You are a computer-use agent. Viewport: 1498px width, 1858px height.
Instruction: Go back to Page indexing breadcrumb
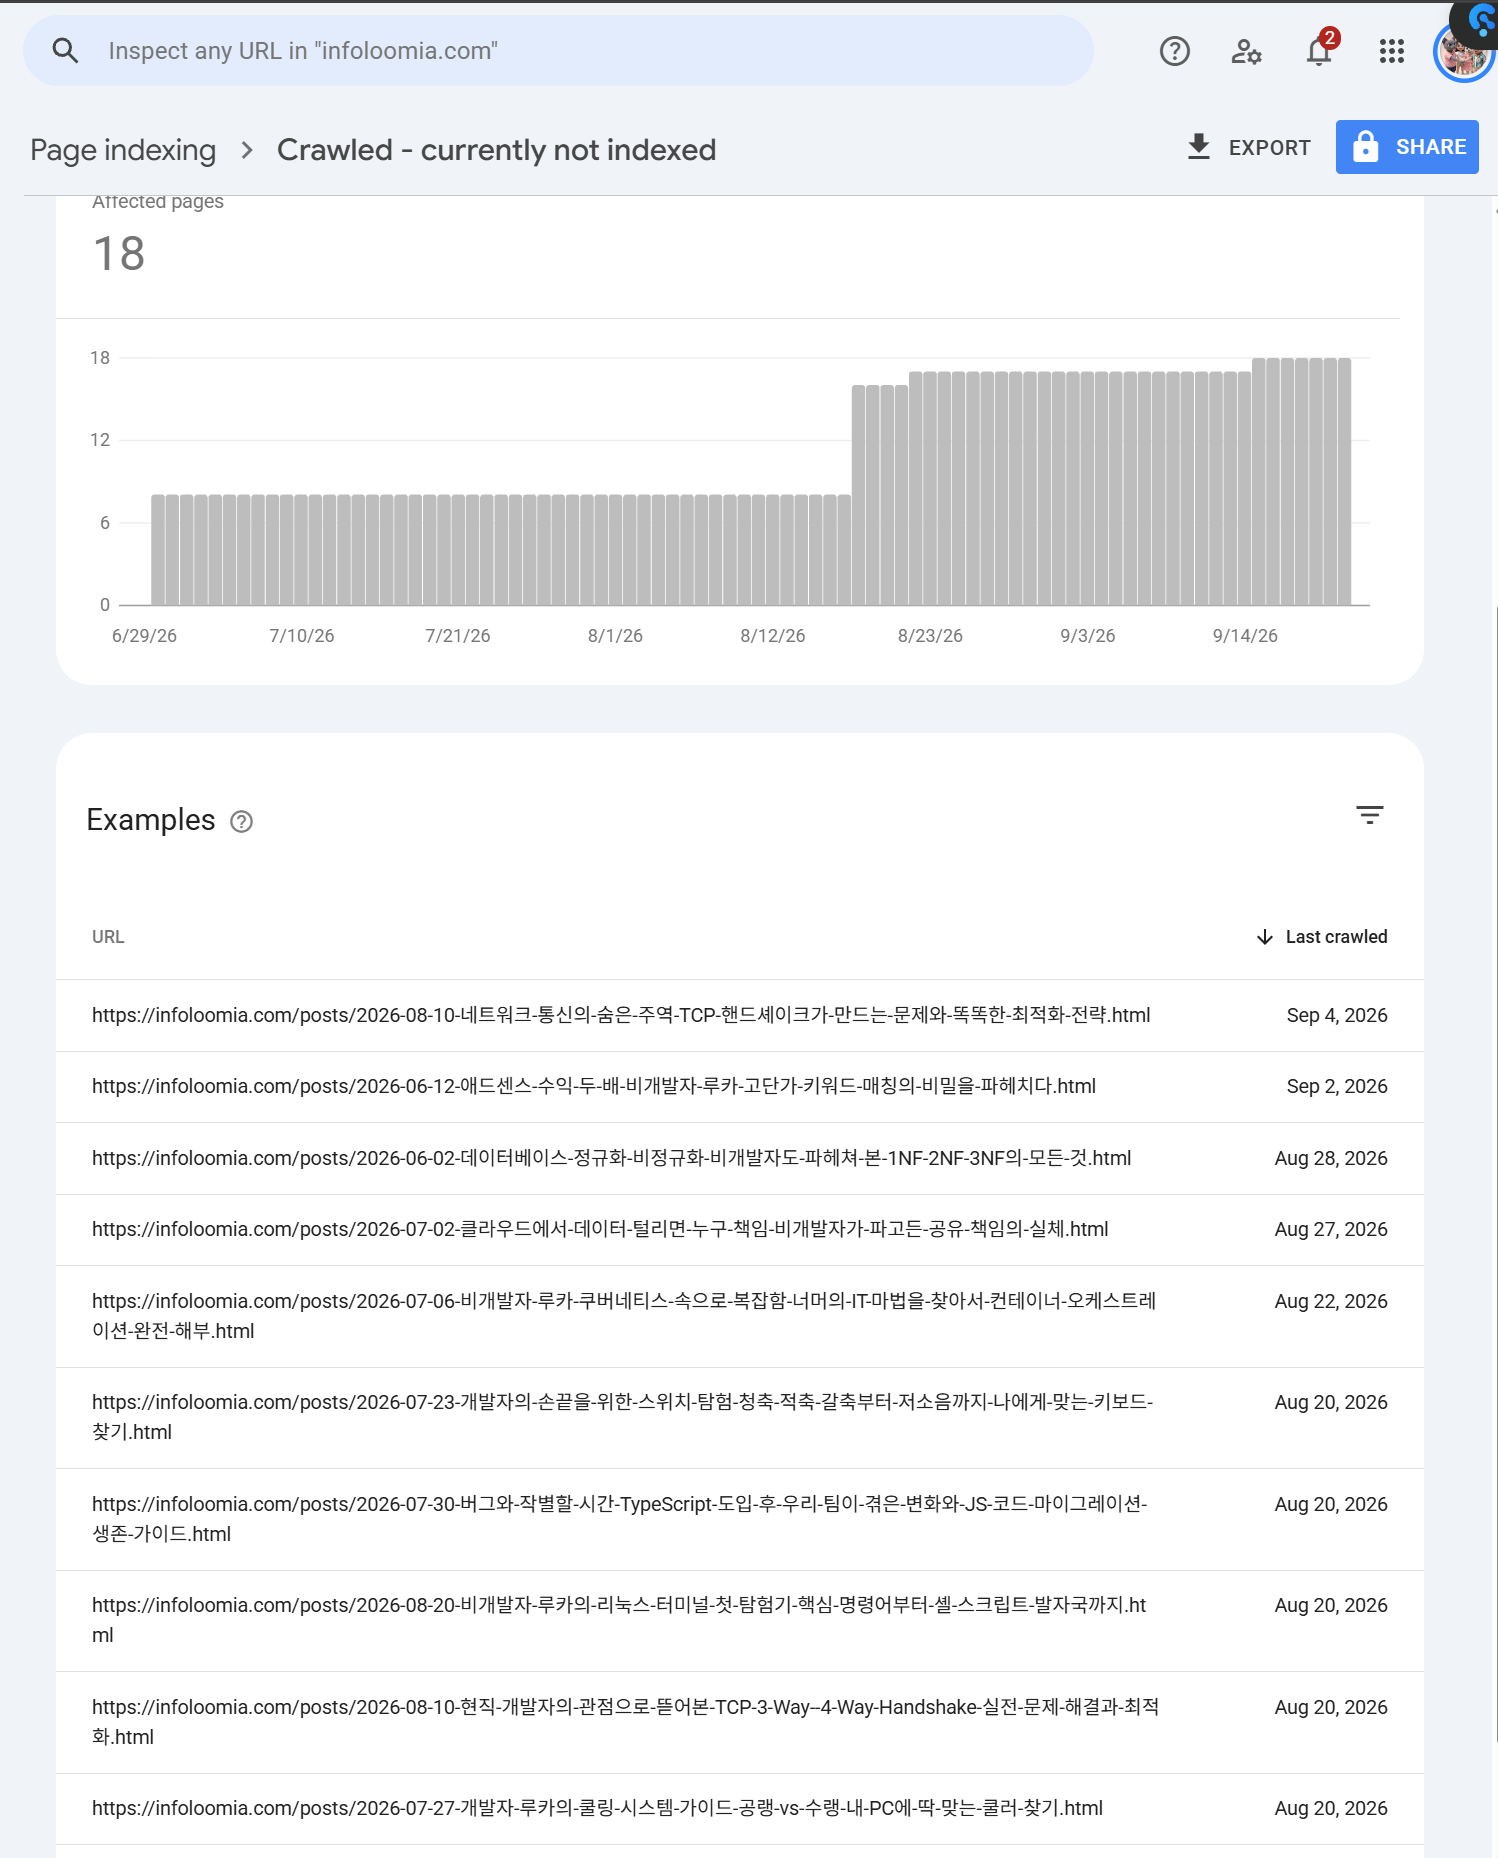[123, 150]
